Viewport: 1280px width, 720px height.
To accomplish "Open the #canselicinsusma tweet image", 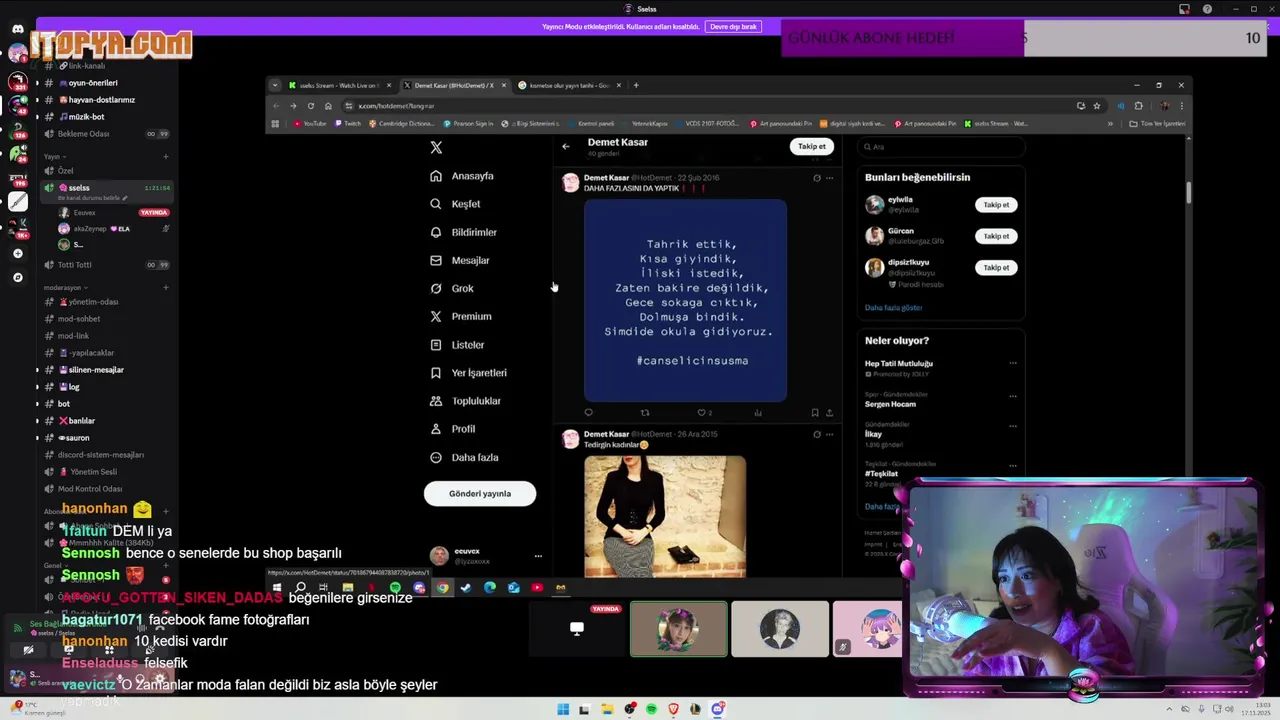I will pos(685,301).
